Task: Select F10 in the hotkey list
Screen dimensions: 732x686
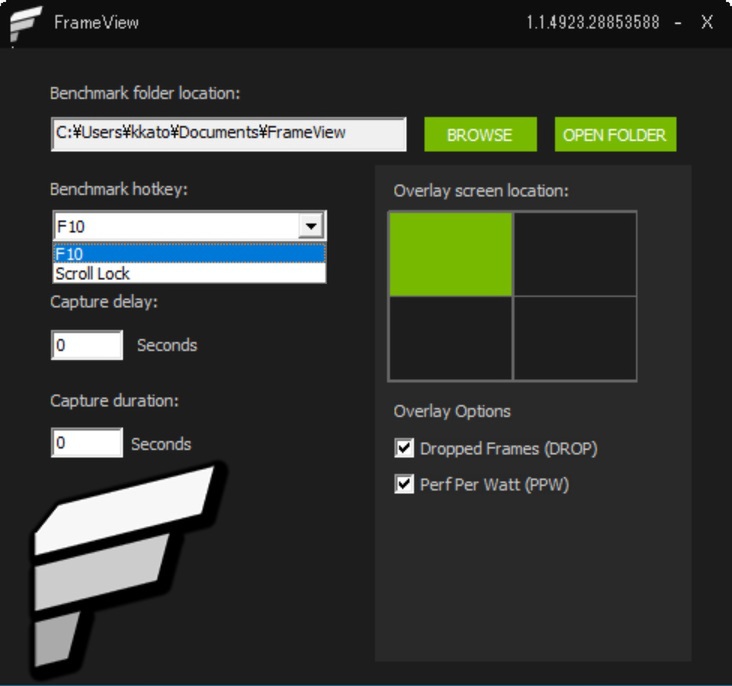Action: [189, 254]
